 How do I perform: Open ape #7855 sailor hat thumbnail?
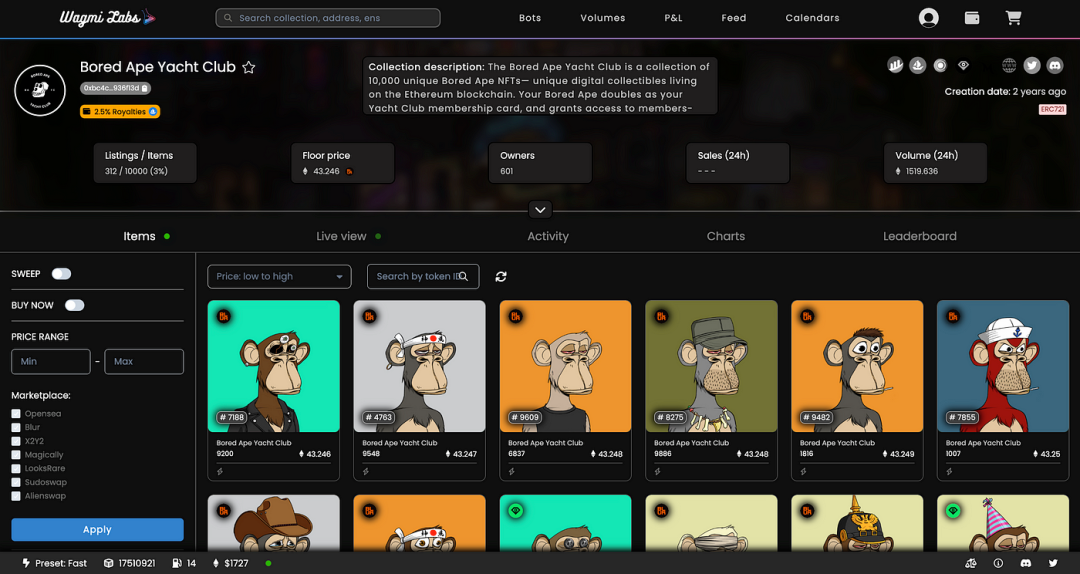pyautogui.click(x=1003, y=366)
